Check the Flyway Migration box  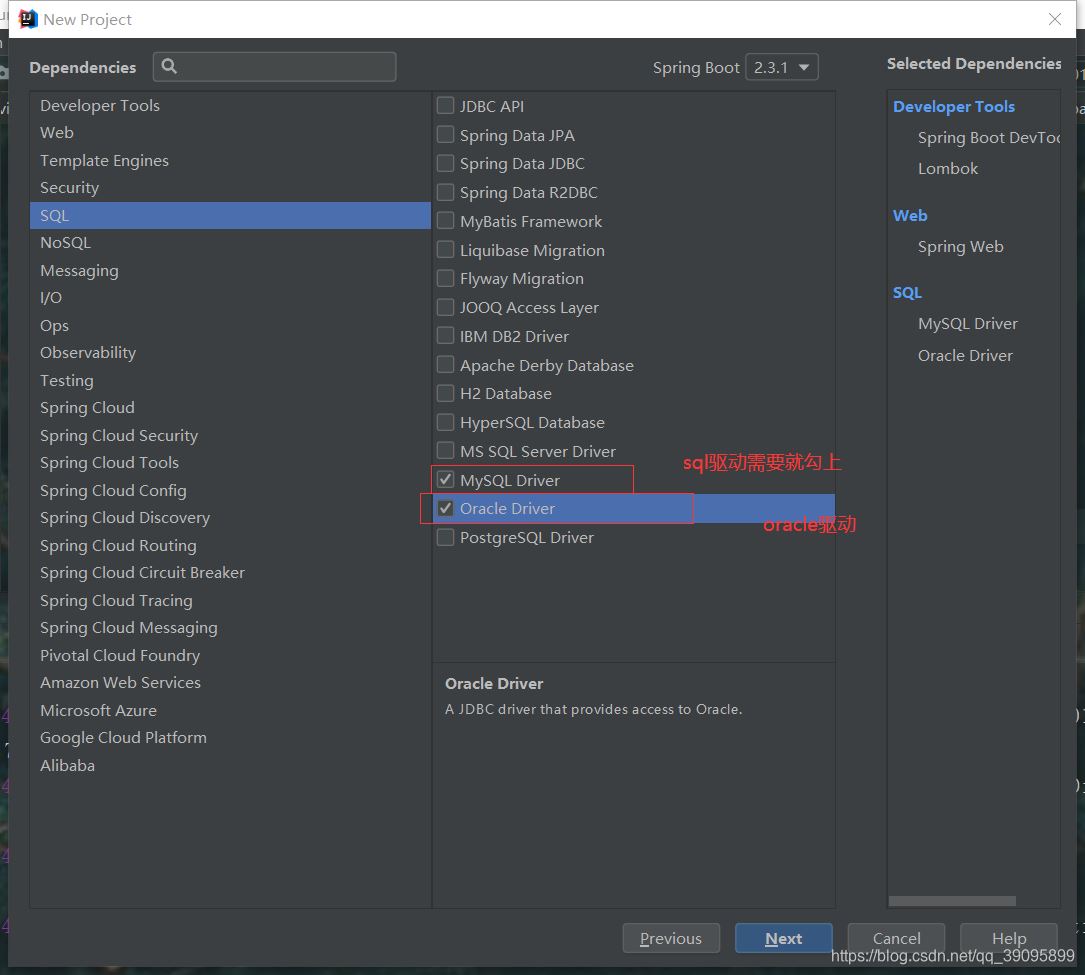[446, 278]
